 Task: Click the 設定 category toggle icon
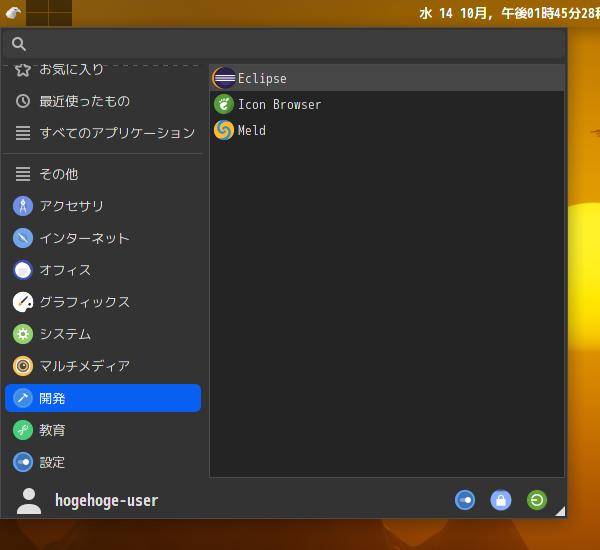pyautogui.click(x=23, y=462)
